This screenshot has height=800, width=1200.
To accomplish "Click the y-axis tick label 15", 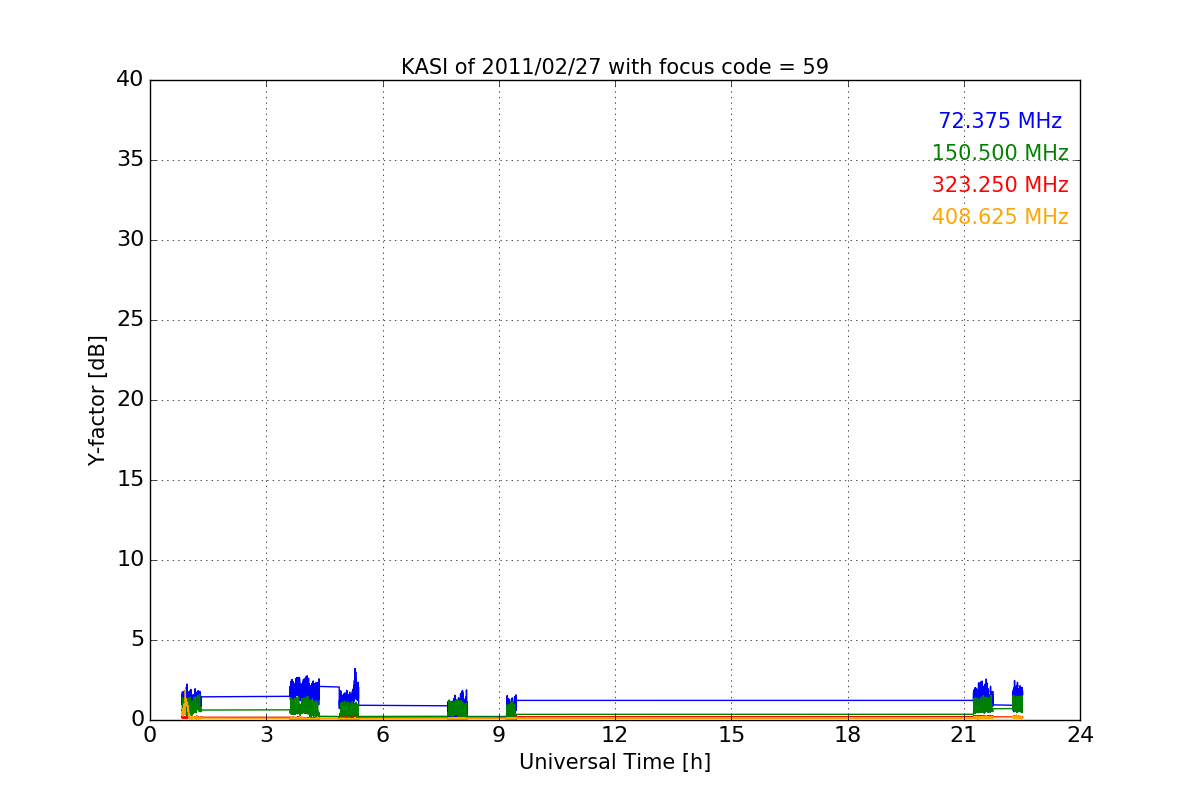I will 130,480.
